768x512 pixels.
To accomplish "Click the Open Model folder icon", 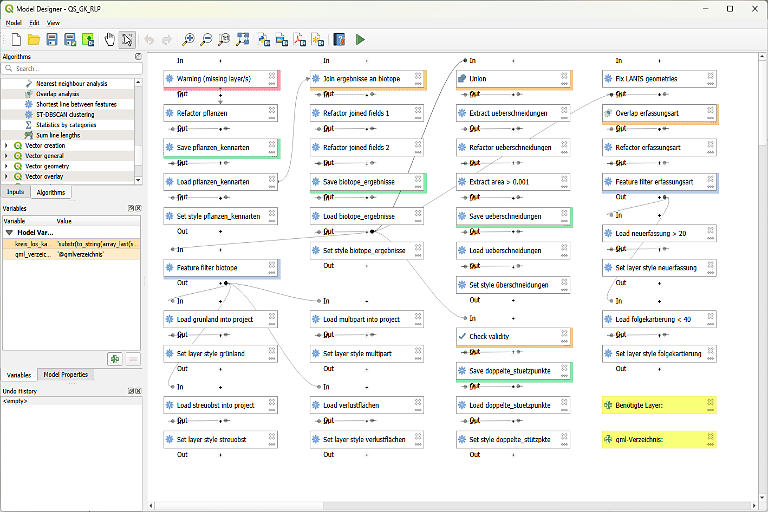I will pos(33,40).
